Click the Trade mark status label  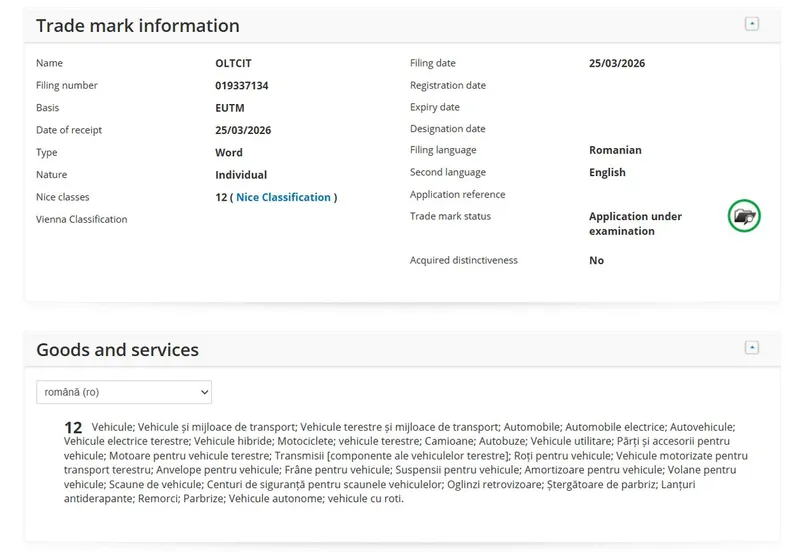click(451, 216)
